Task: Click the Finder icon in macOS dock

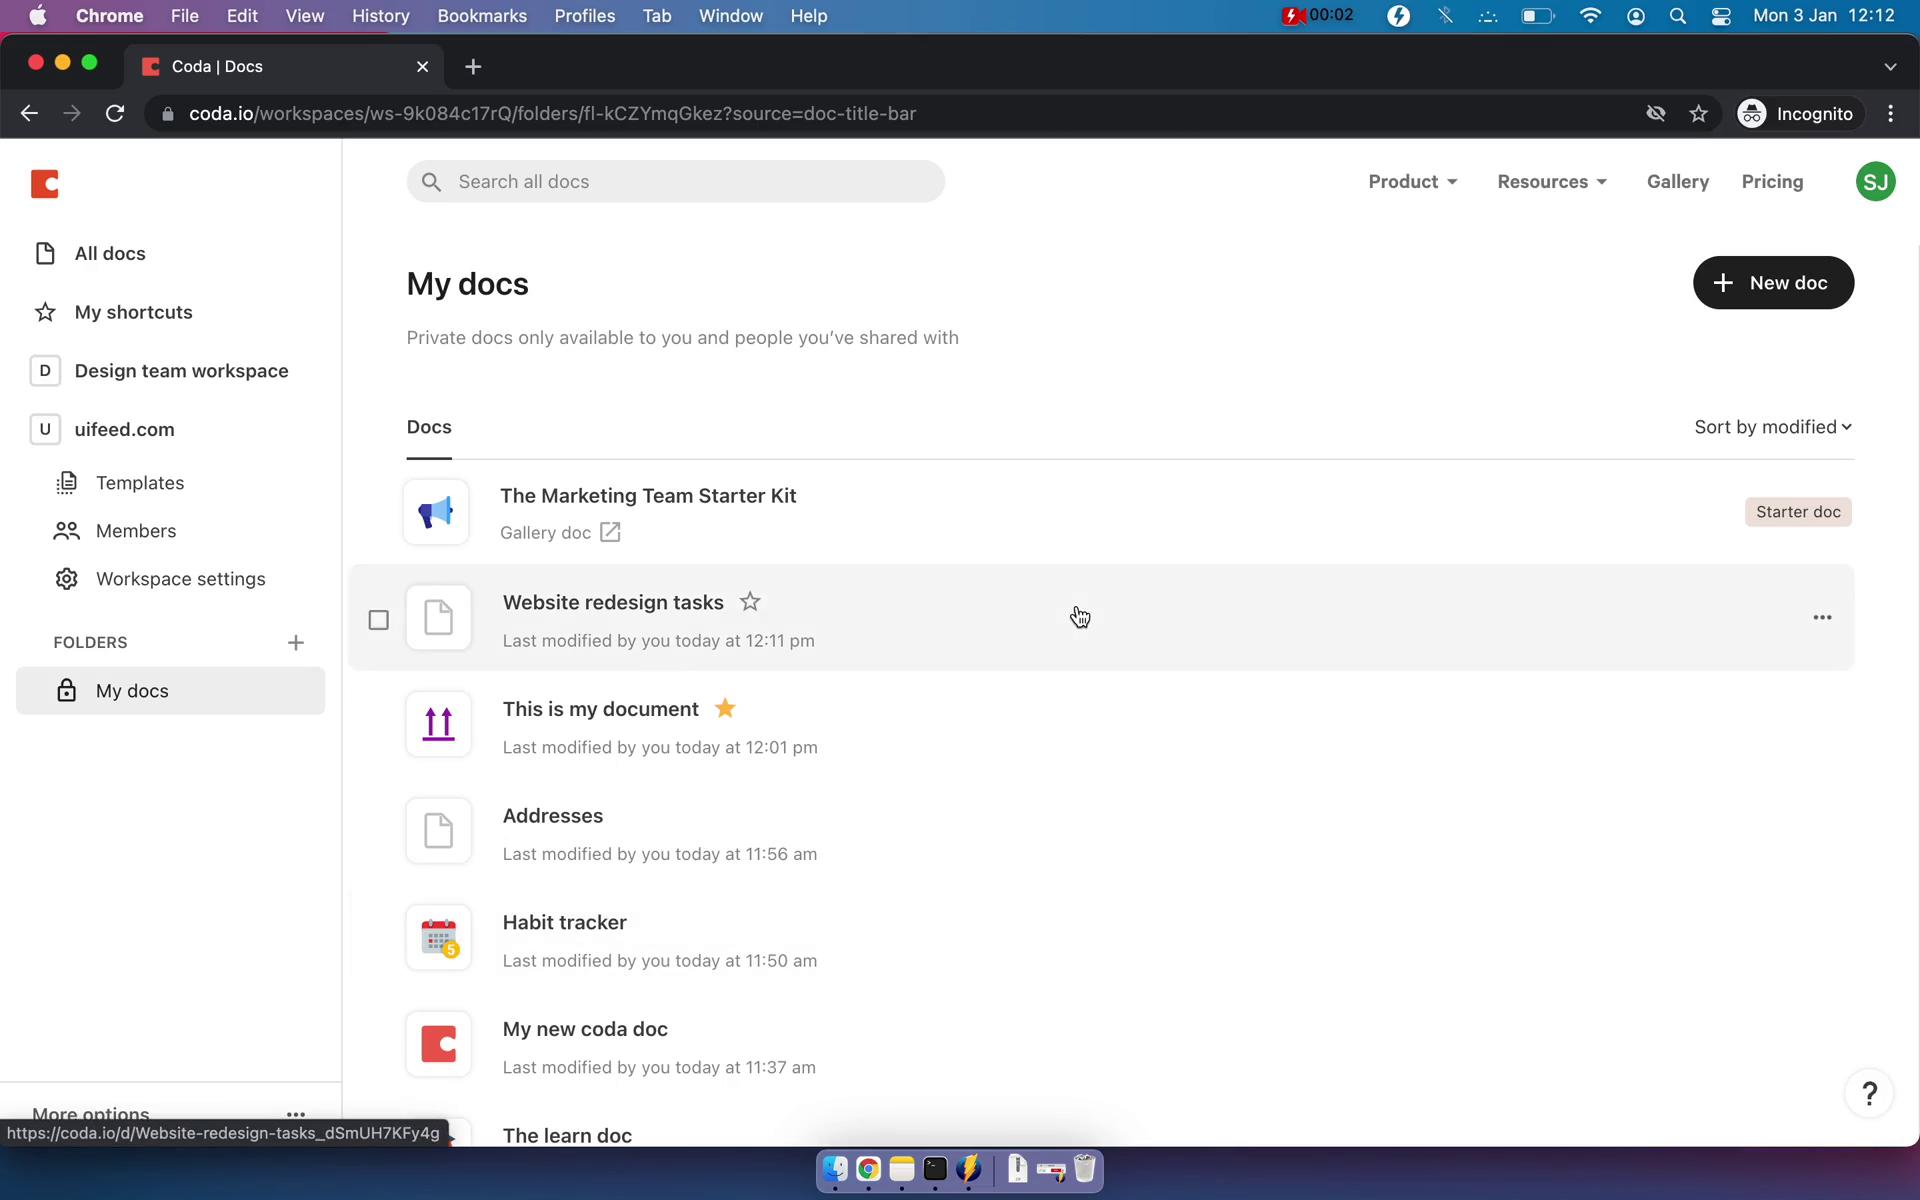Action: [834, 1170]
